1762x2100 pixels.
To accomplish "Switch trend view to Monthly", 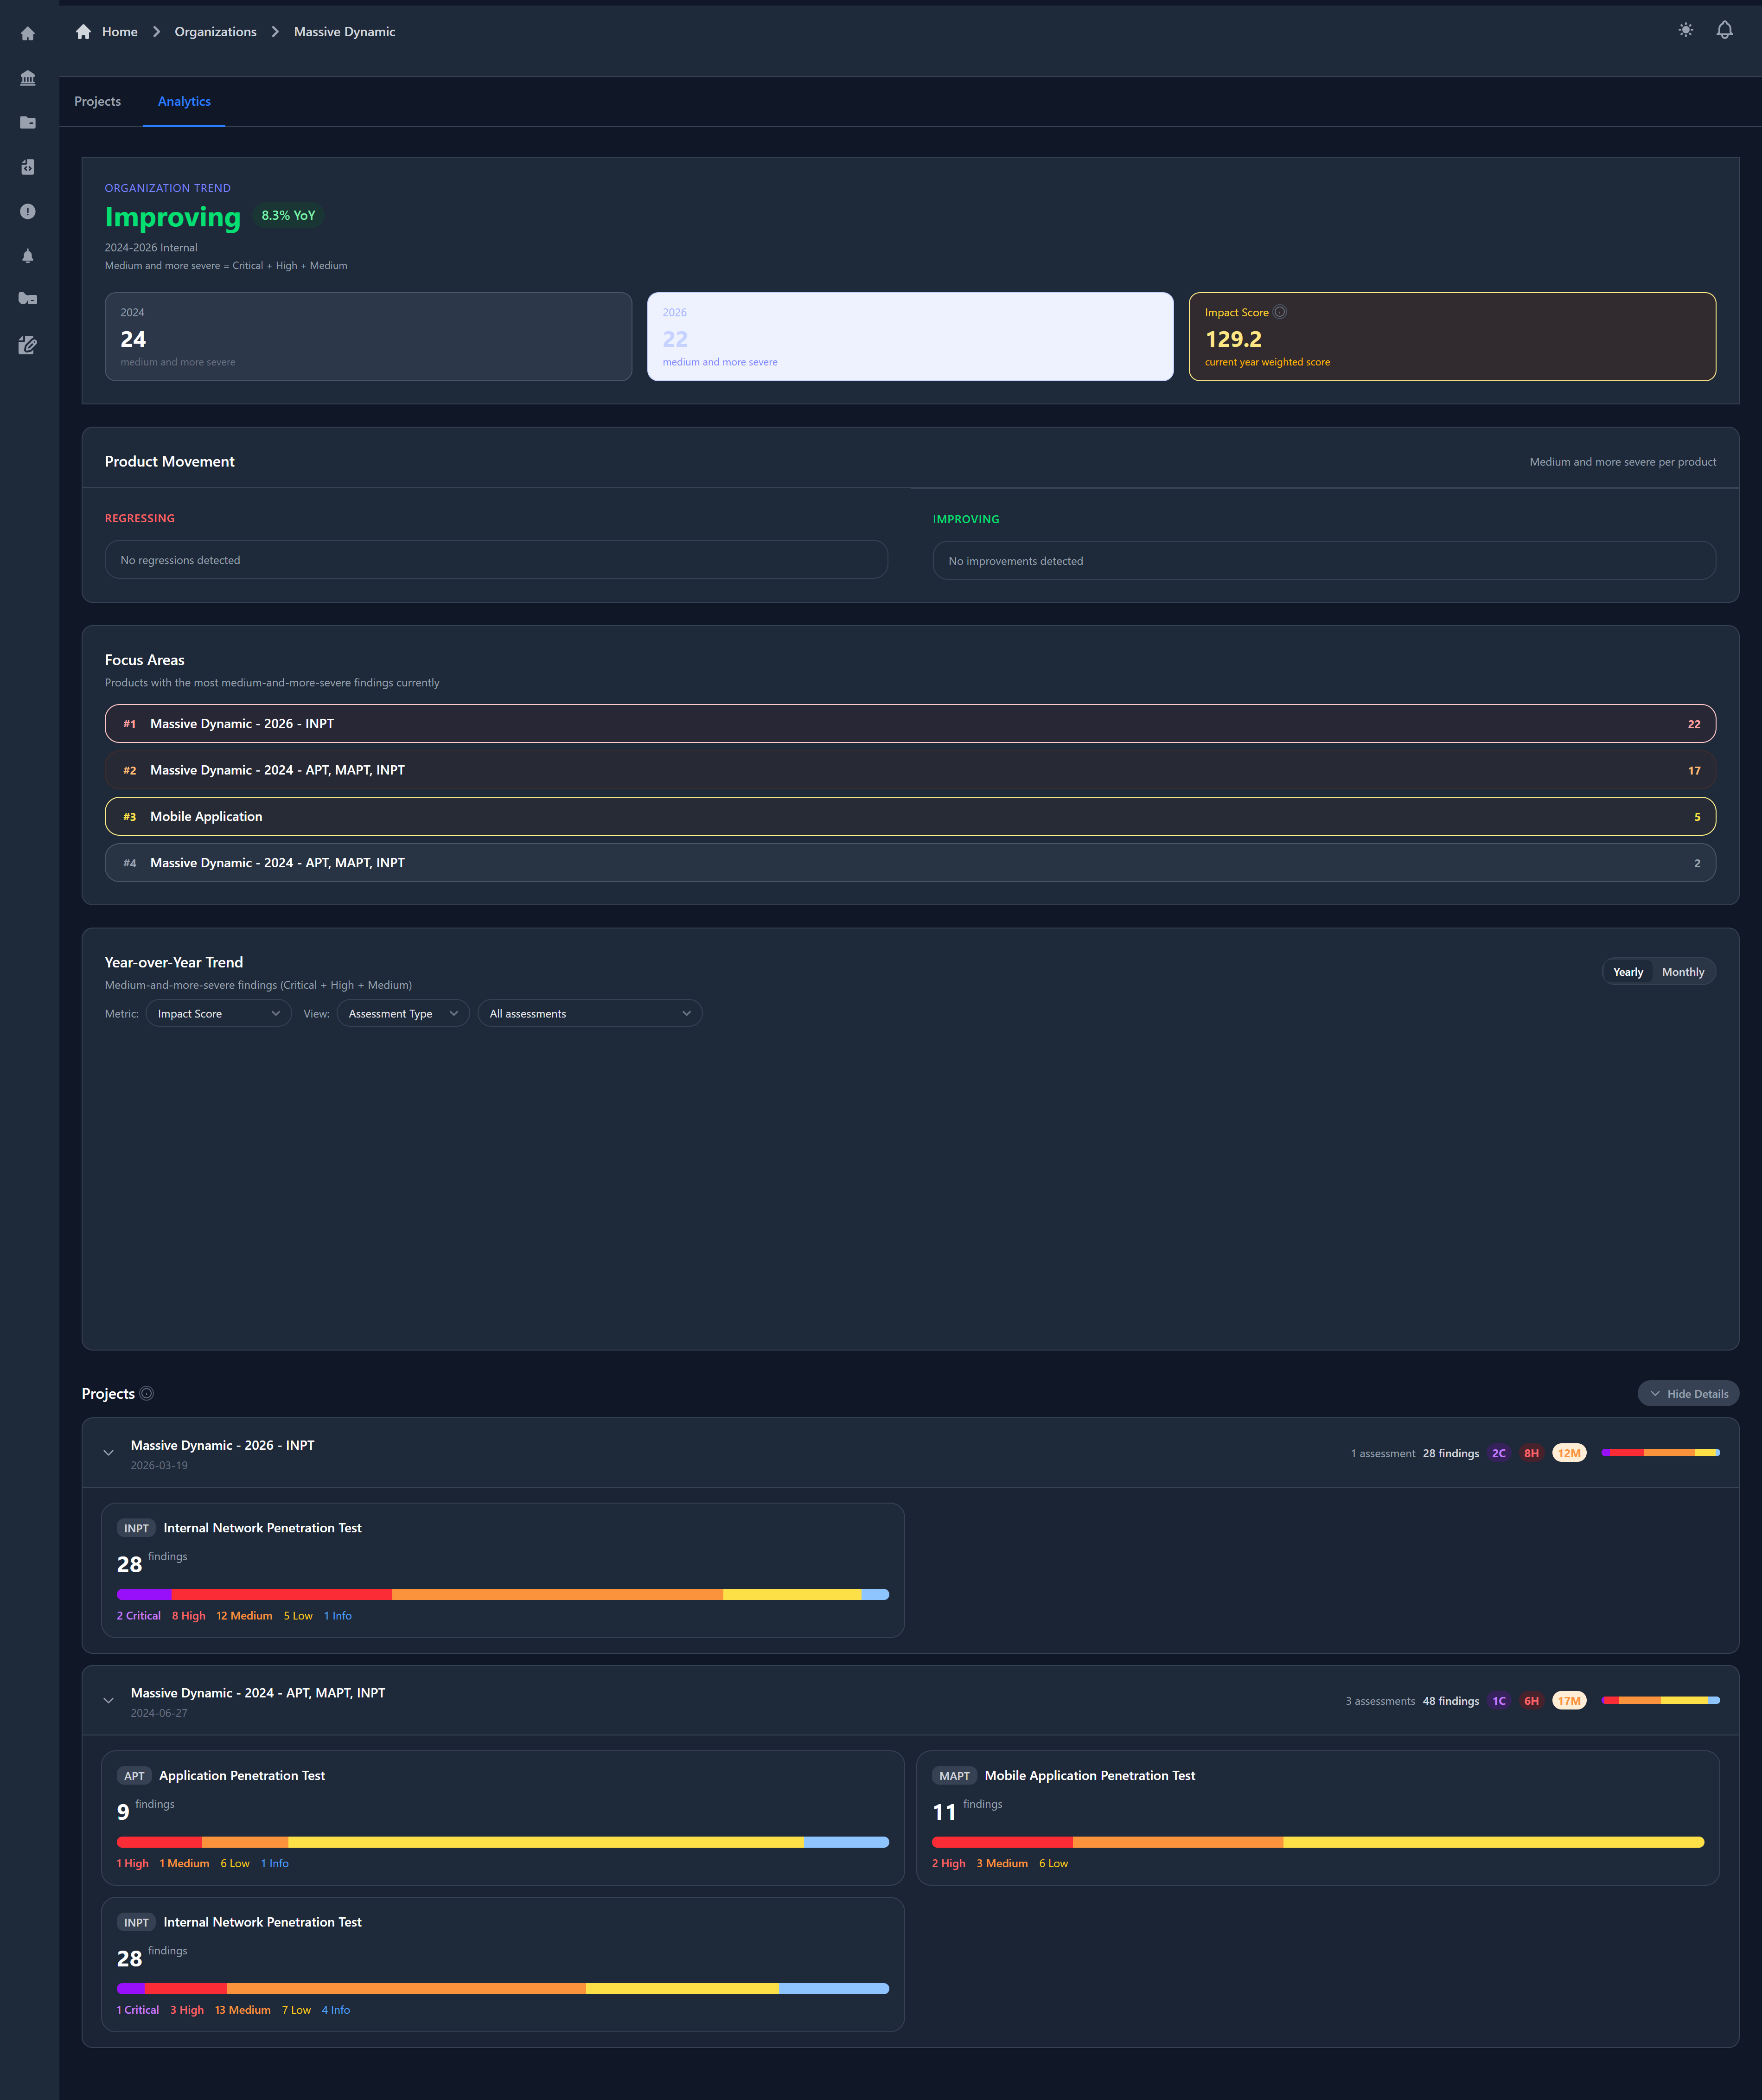I will click(x=1683, y=971).
